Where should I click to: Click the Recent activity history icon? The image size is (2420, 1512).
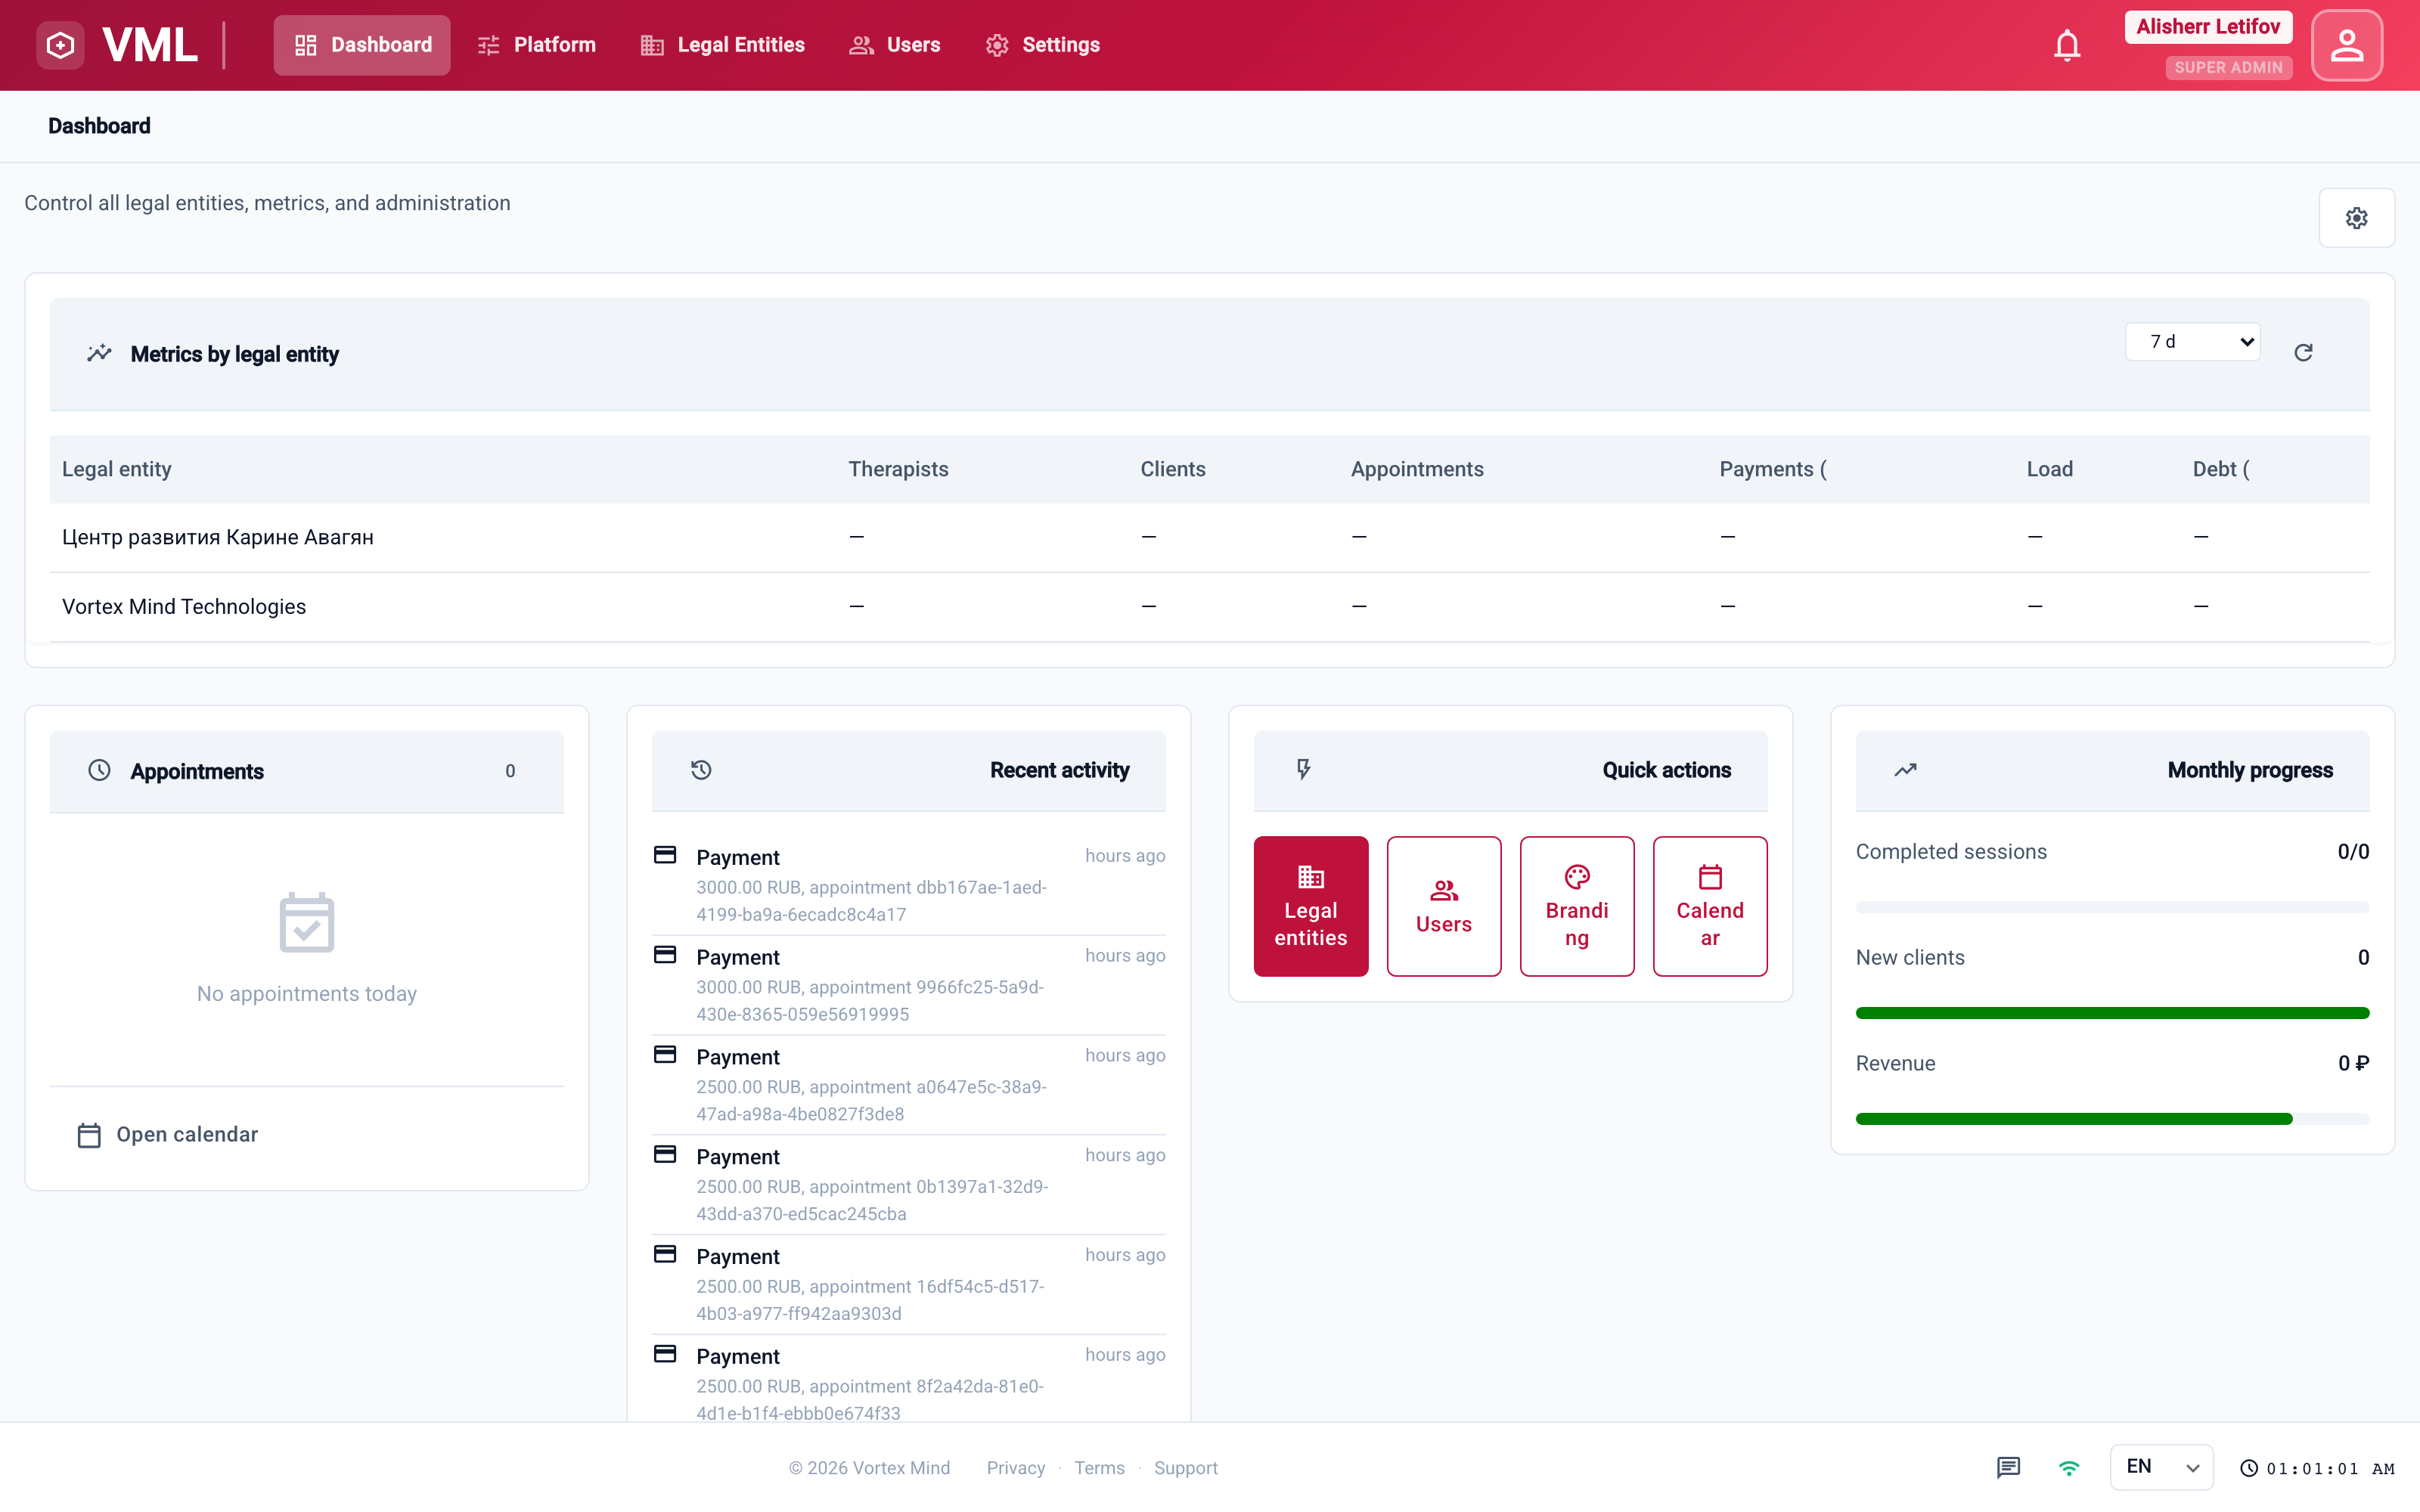[x=701, y=770]
